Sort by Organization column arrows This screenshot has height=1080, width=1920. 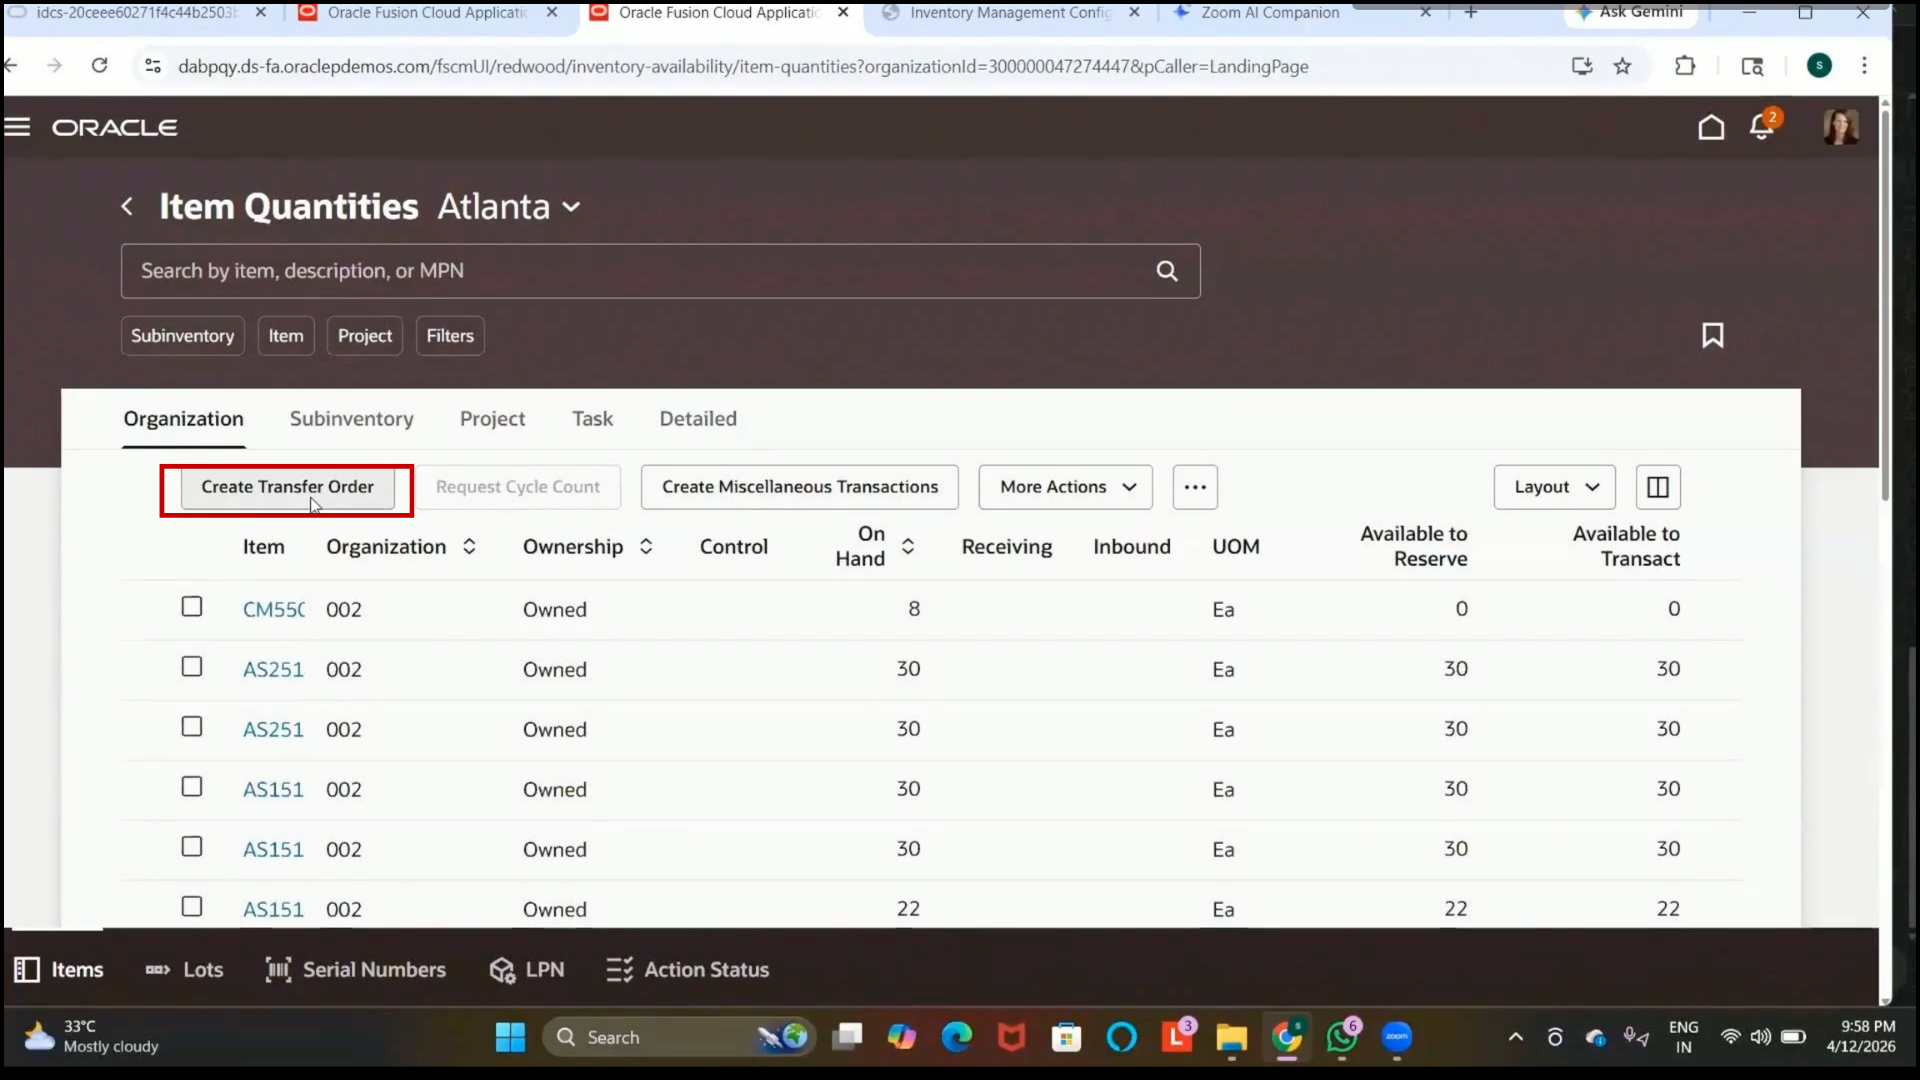[x=469, y=547]
